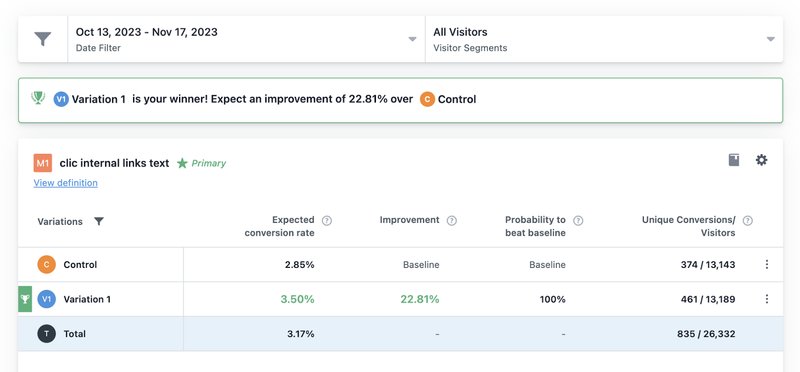Open more options menu for Control row

766,264
